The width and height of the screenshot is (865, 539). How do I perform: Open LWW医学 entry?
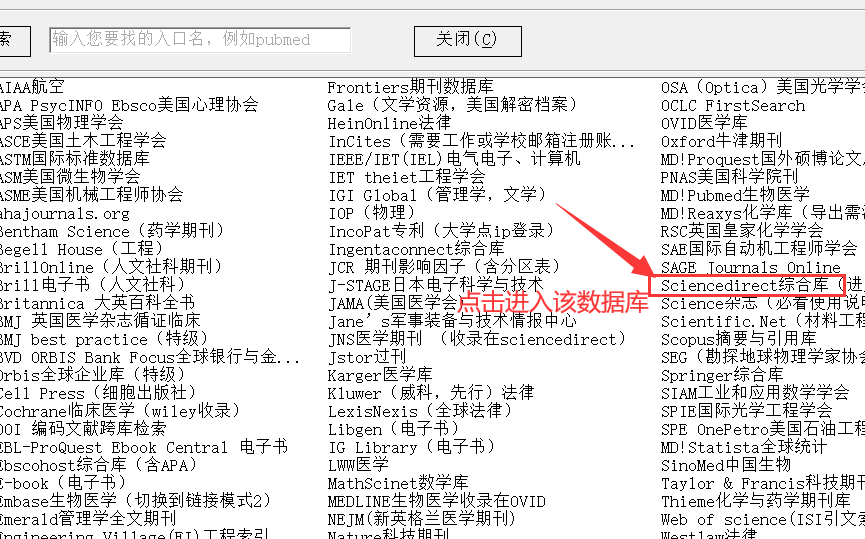coord(358,465)
